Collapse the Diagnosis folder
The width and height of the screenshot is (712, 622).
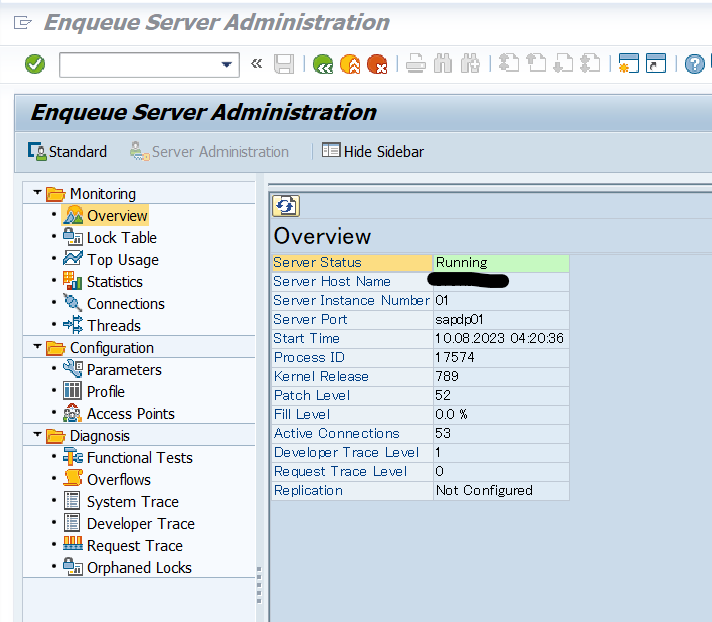pyautogui.click(x=38, y=435)
